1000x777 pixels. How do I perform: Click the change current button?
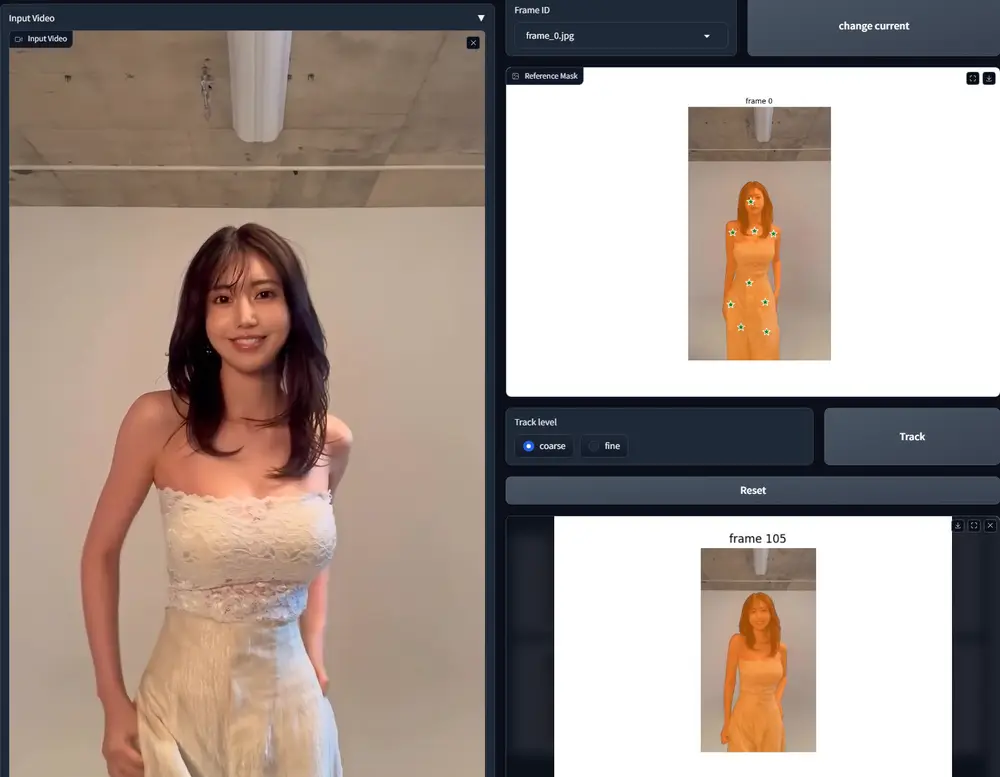click(873, 26)
